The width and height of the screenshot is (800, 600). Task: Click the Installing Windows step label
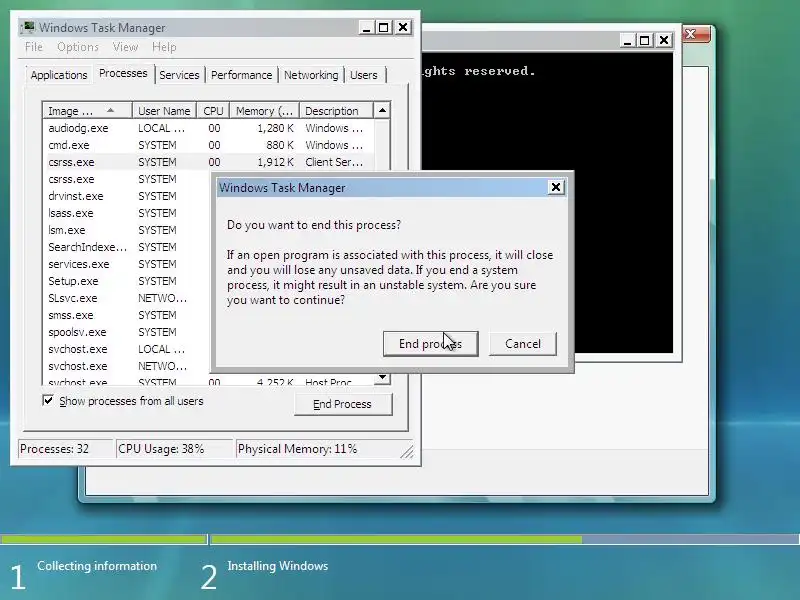[278, 566]
